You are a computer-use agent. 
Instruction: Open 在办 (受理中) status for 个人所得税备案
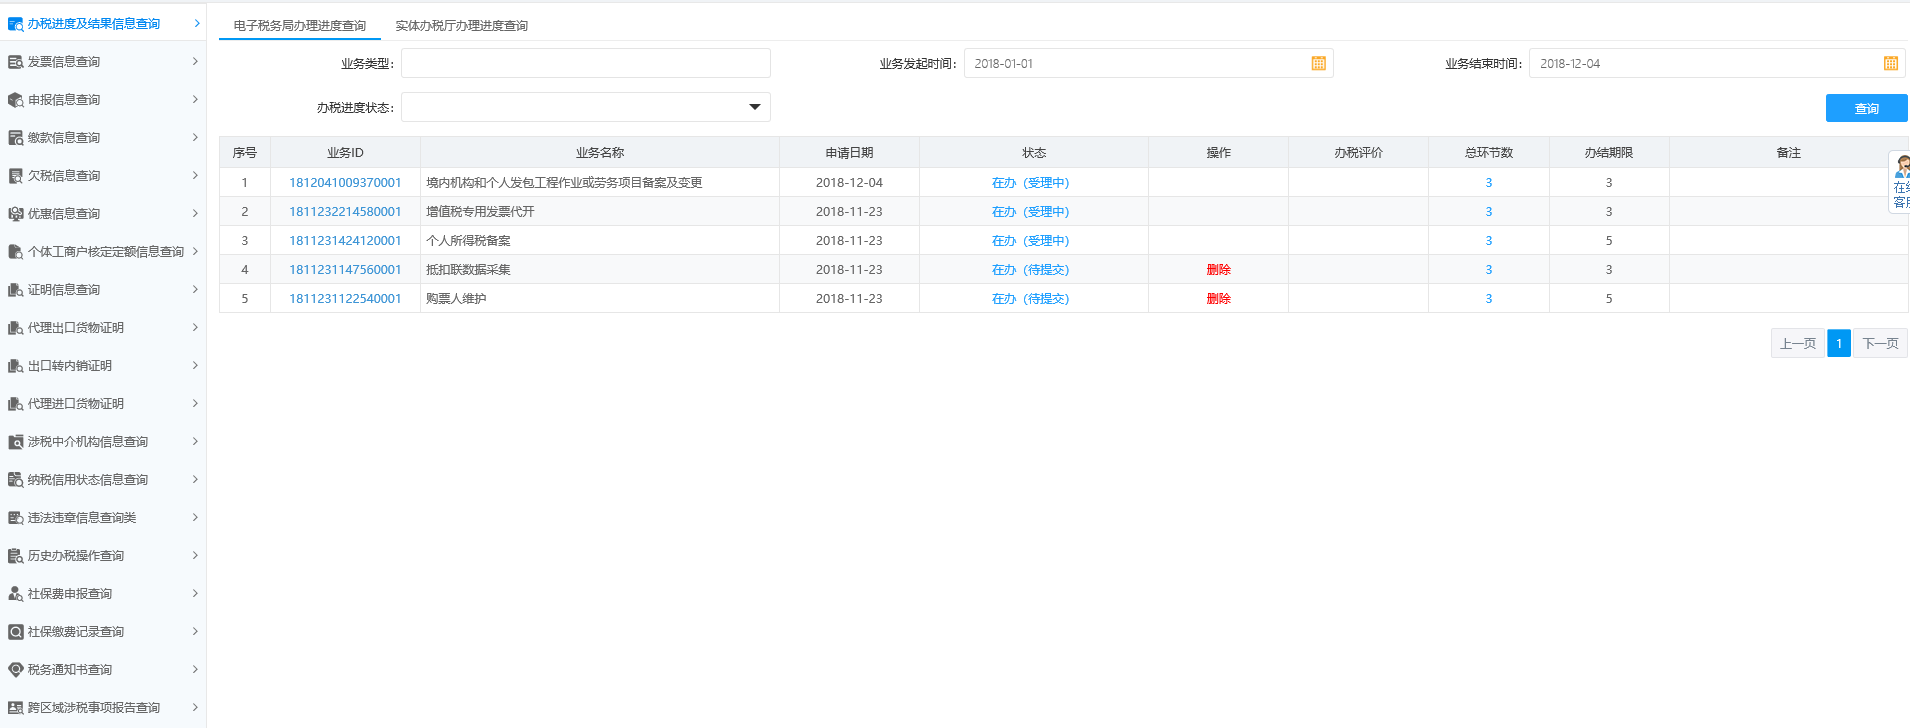(x=1030, y=241)
